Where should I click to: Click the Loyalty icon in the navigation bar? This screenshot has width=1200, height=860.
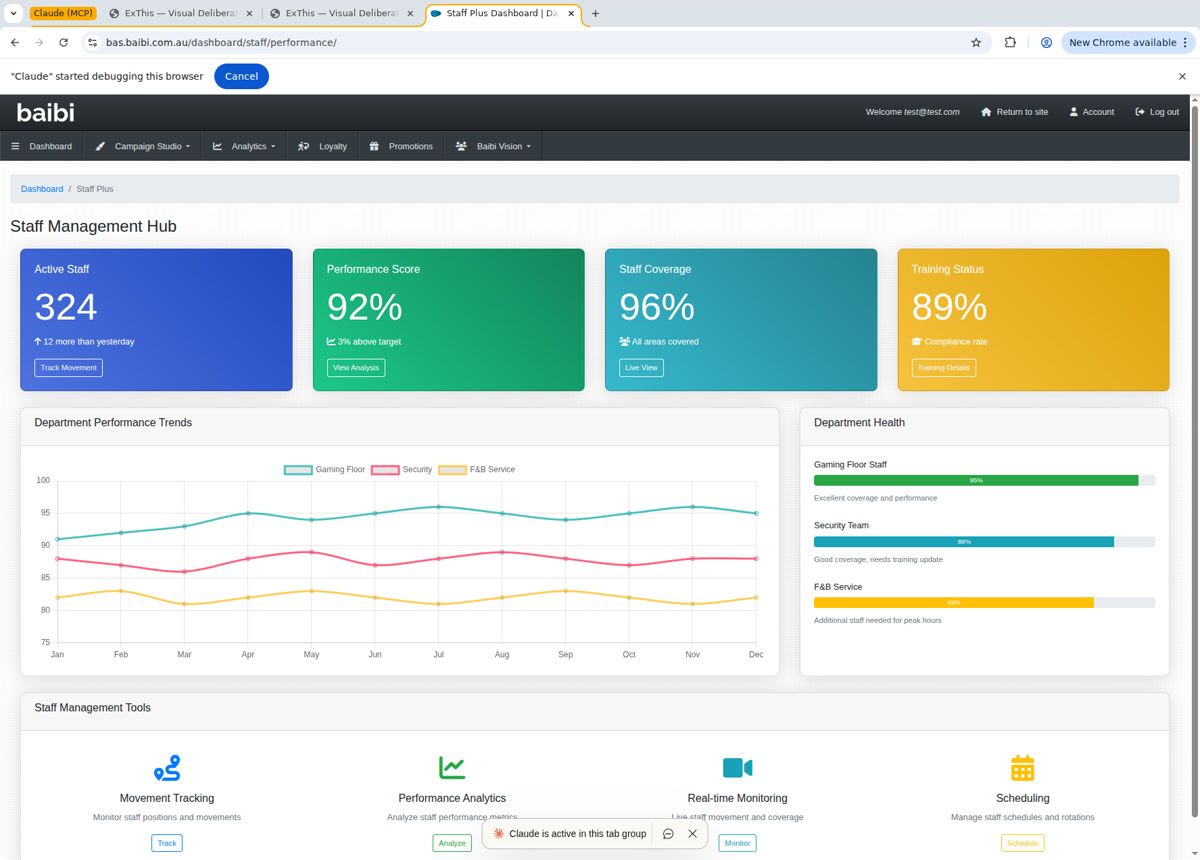(x=303, y=146)
